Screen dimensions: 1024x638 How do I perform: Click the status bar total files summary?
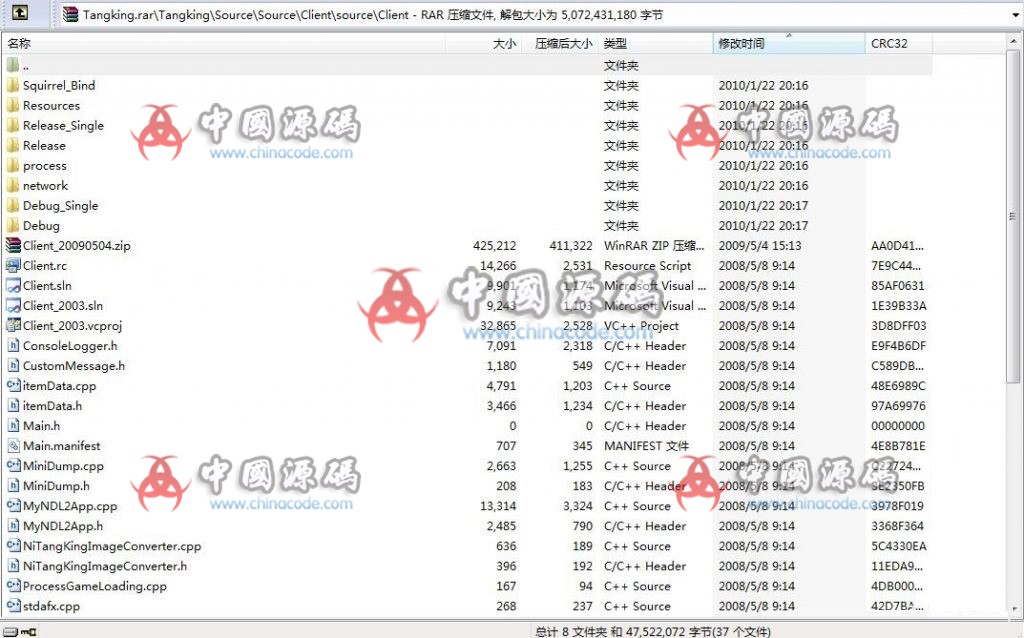652,631
